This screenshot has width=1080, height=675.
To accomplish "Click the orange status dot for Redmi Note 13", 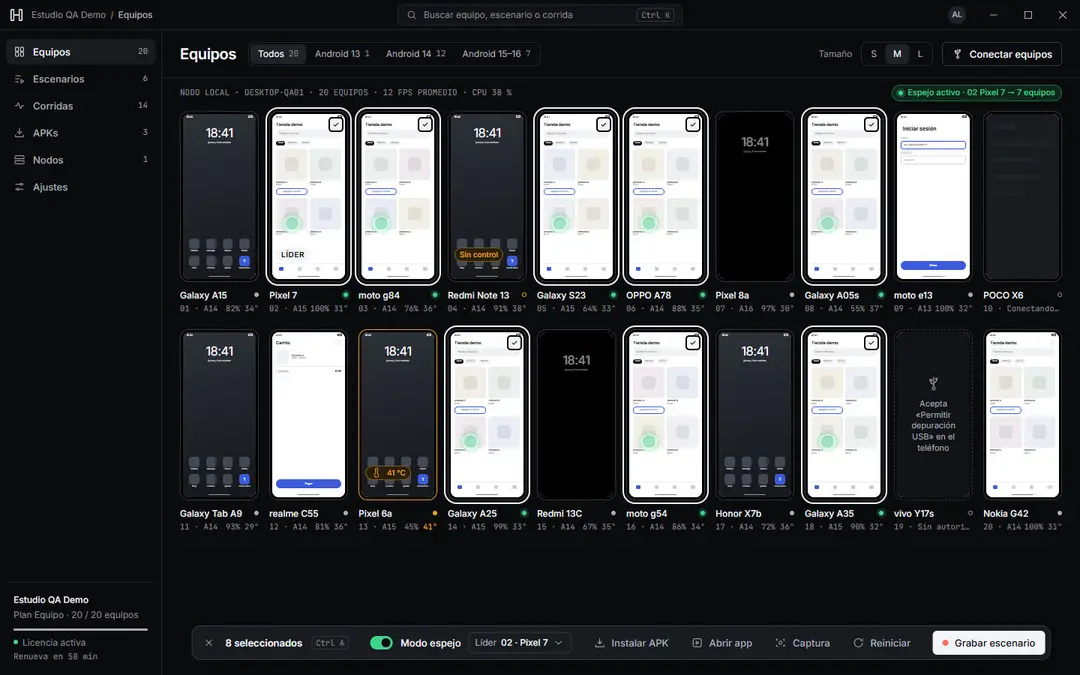I will point(524,295).
